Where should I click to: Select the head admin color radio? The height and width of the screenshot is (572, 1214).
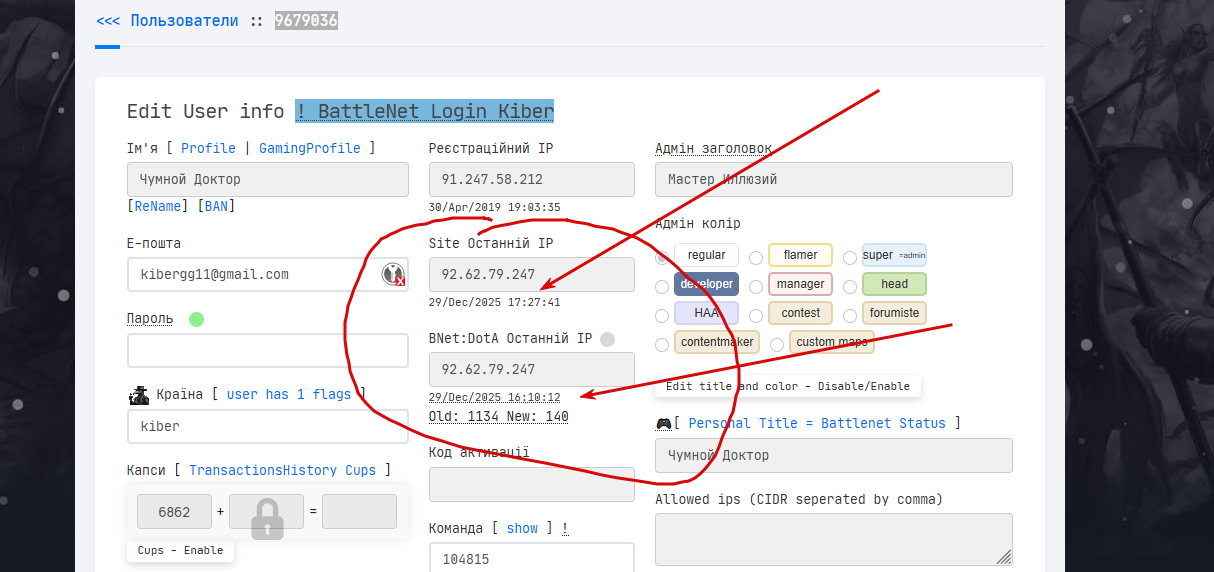[850, 286]
